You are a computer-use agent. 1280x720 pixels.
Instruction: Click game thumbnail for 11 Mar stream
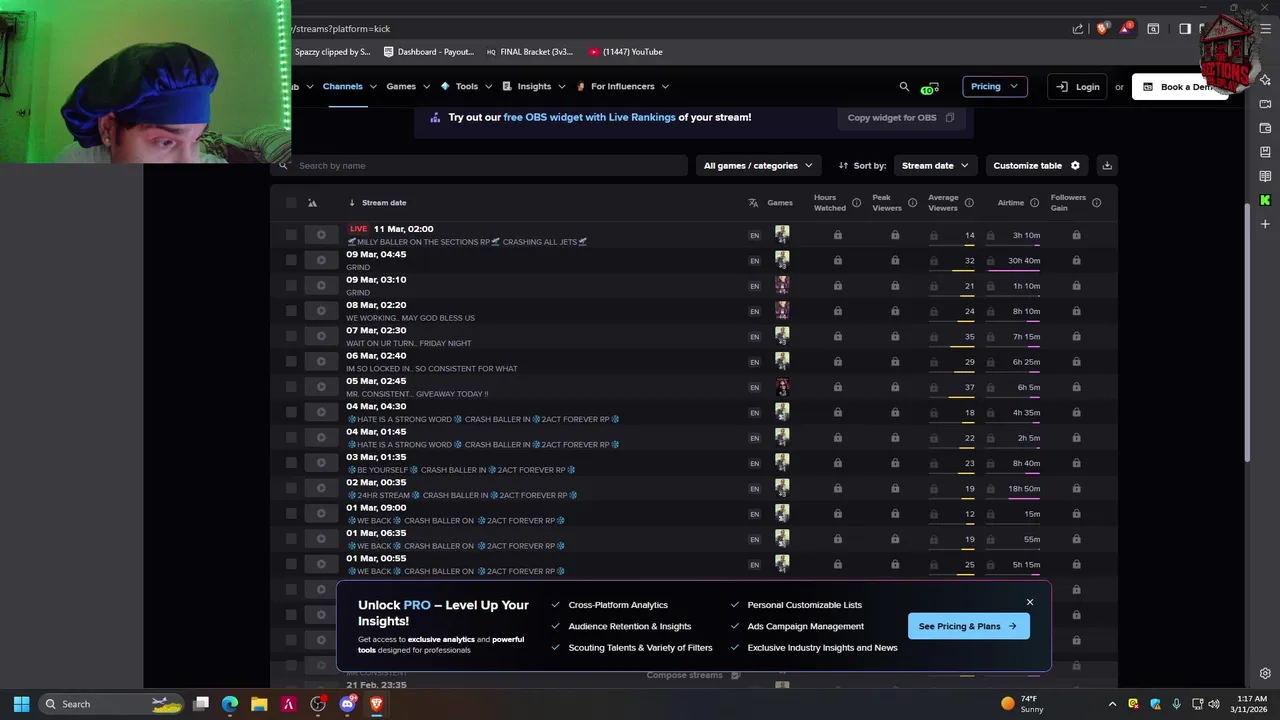pyautogui.click(x=782, y=235)
